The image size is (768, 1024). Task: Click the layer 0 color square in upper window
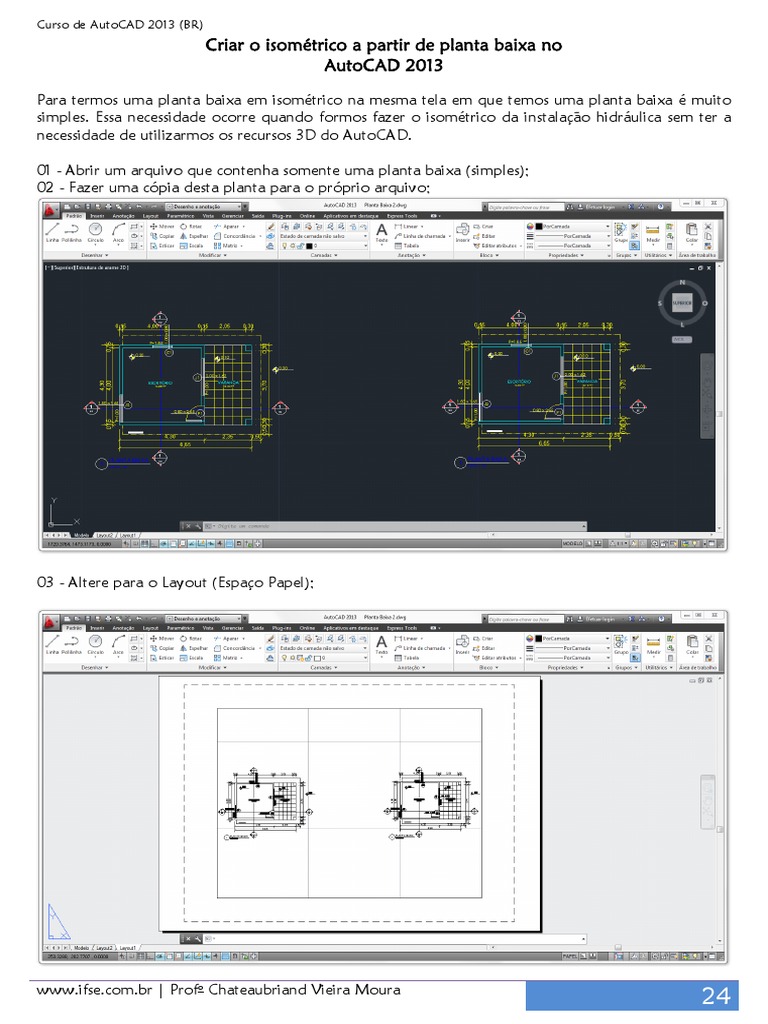tap(310, 246)
